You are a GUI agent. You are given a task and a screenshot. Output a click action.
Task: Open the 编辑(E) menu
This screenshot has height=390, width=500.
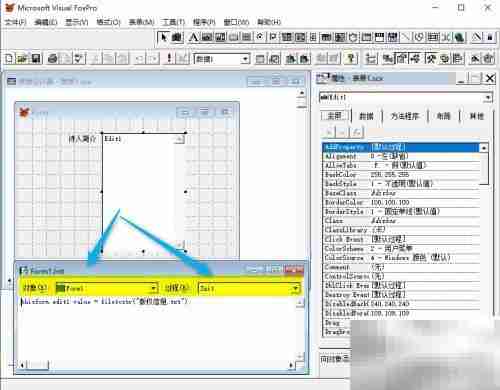pos(46,22)
